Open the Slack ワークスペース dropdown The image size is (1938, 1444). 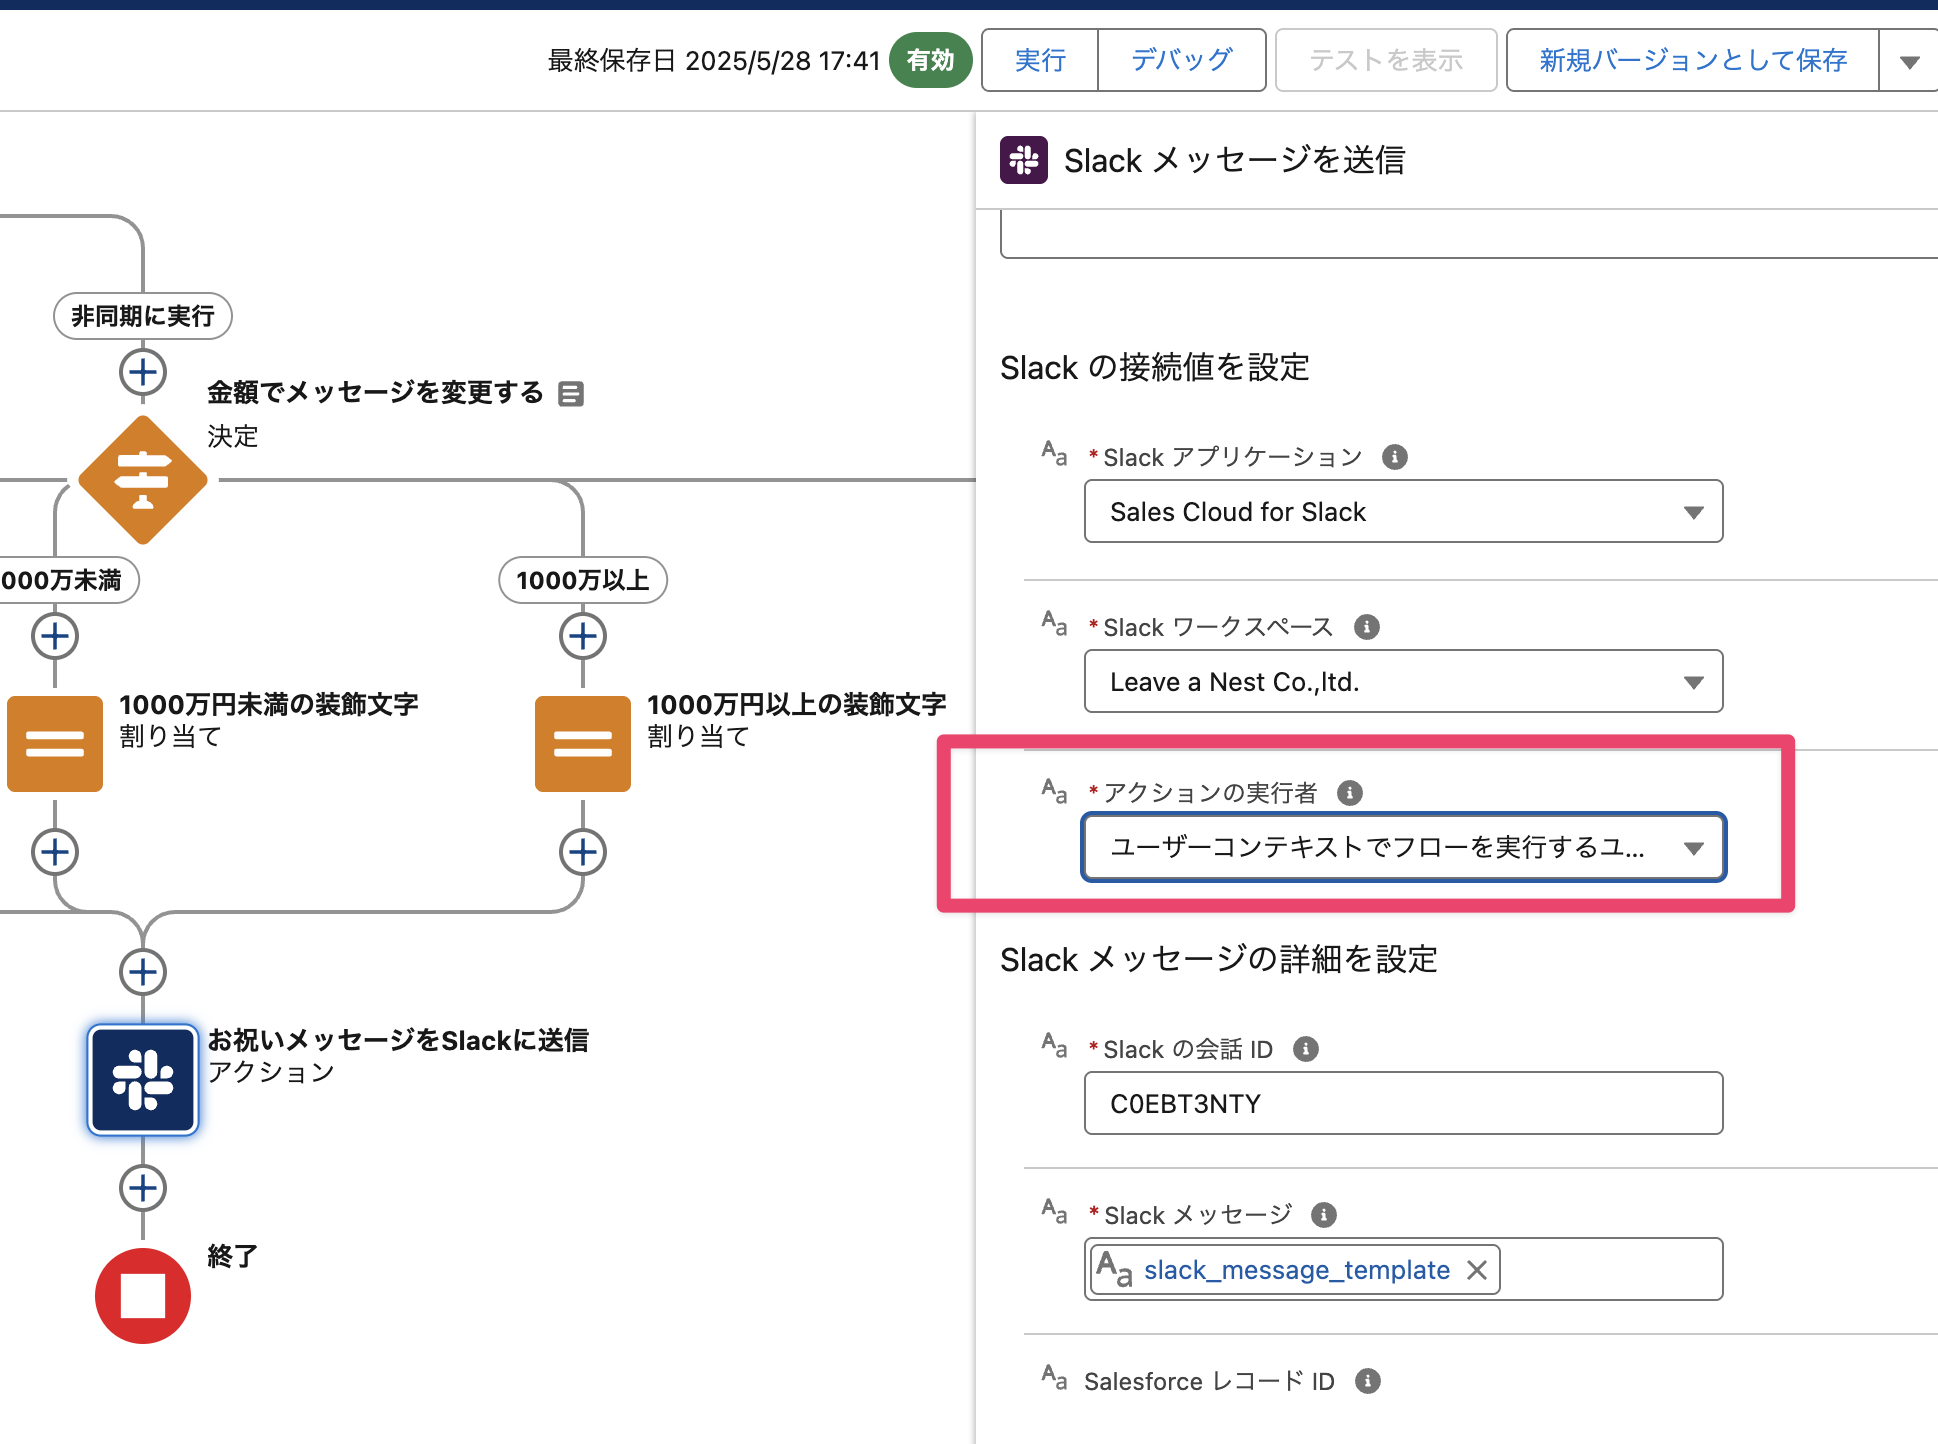click(x=1403, y=682)
